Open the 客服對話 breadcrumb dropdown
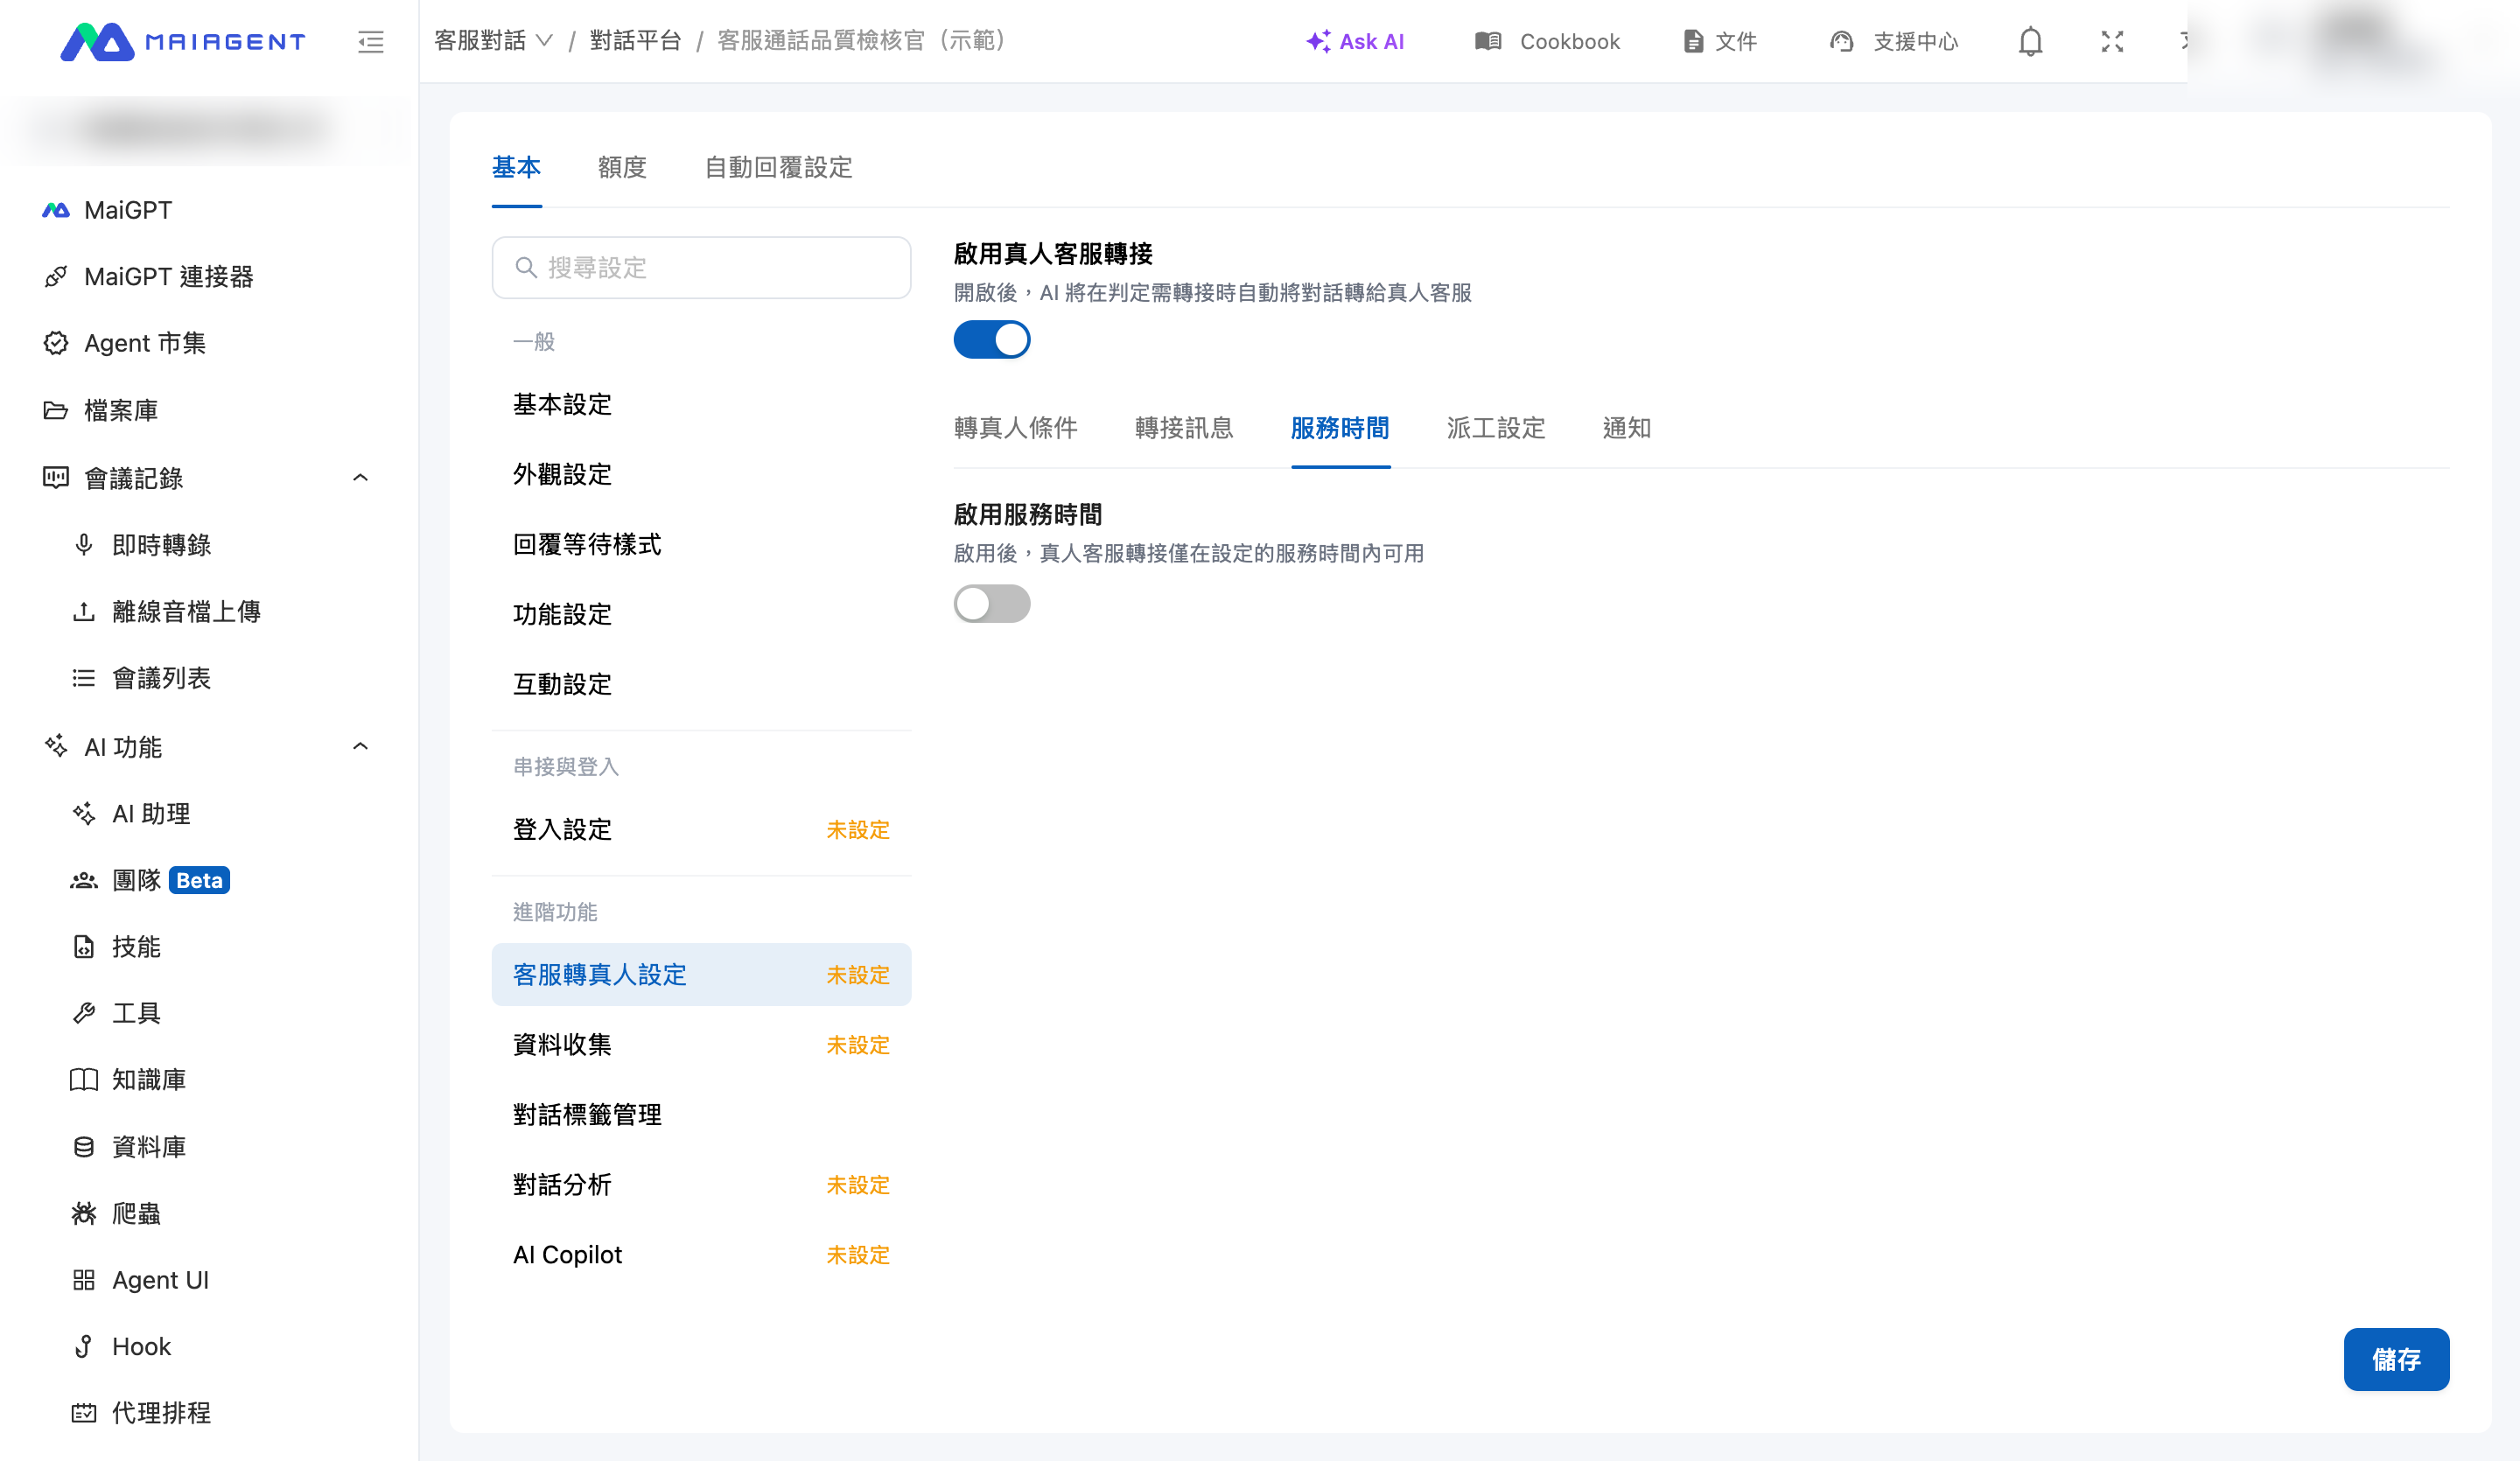The width and height of the screenshot is (2520, 1461). [493, 41]
